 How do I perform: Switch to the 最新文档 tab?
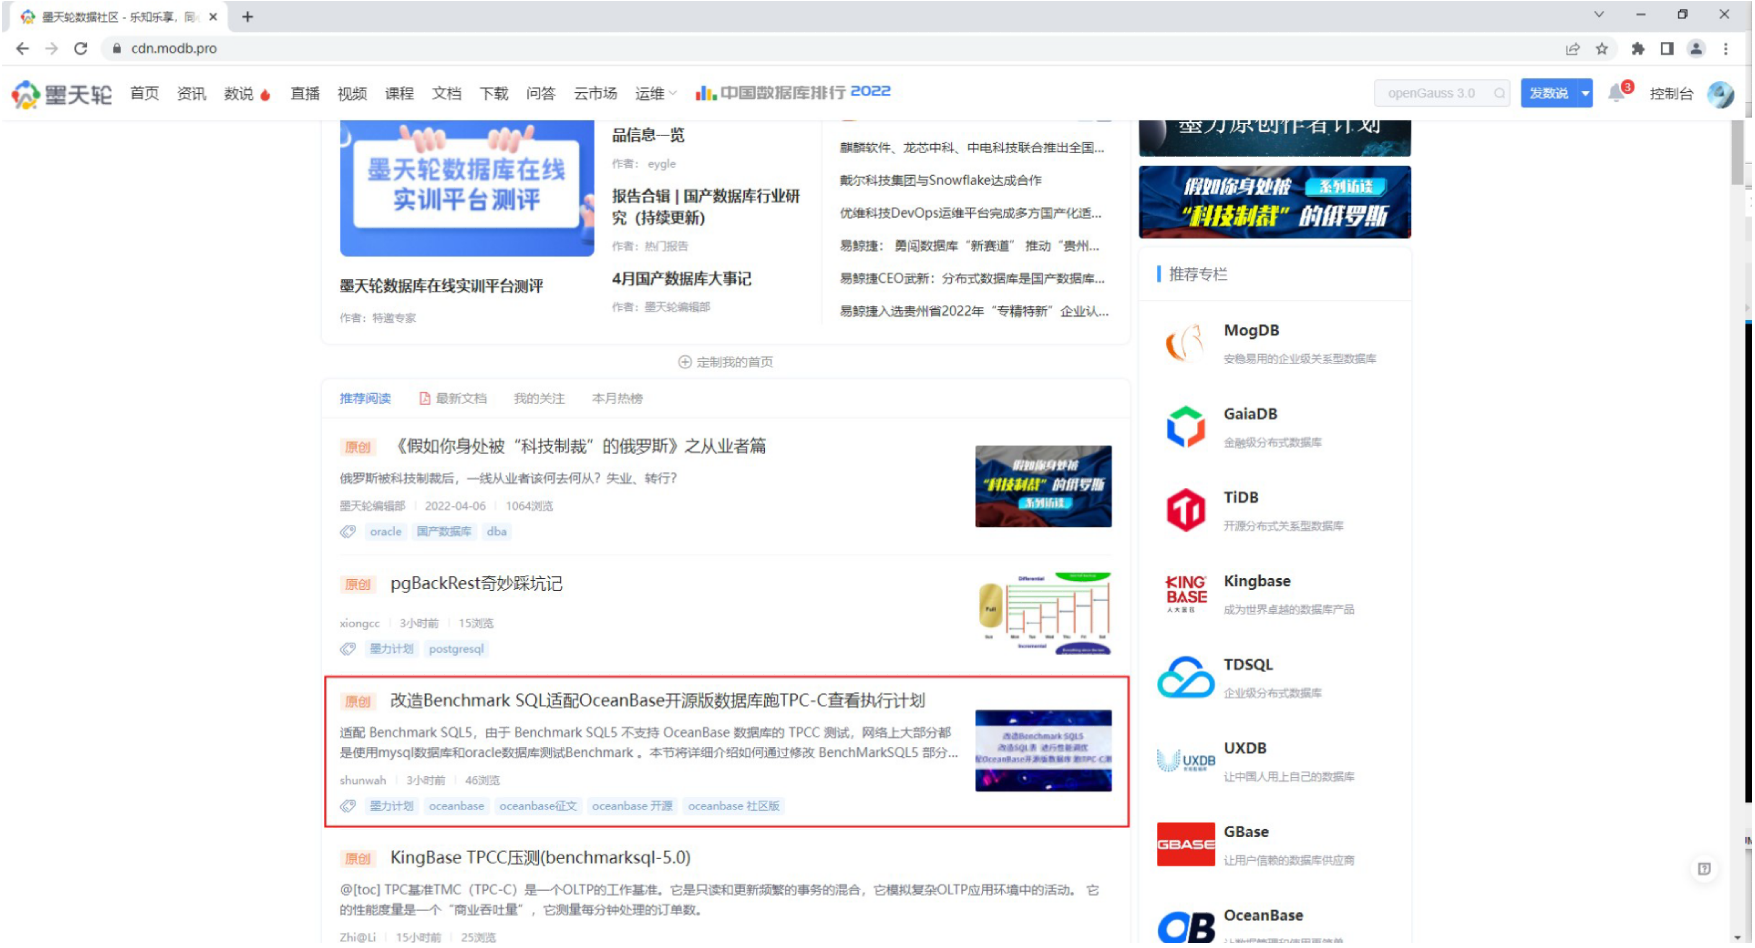tap(453, 398)
